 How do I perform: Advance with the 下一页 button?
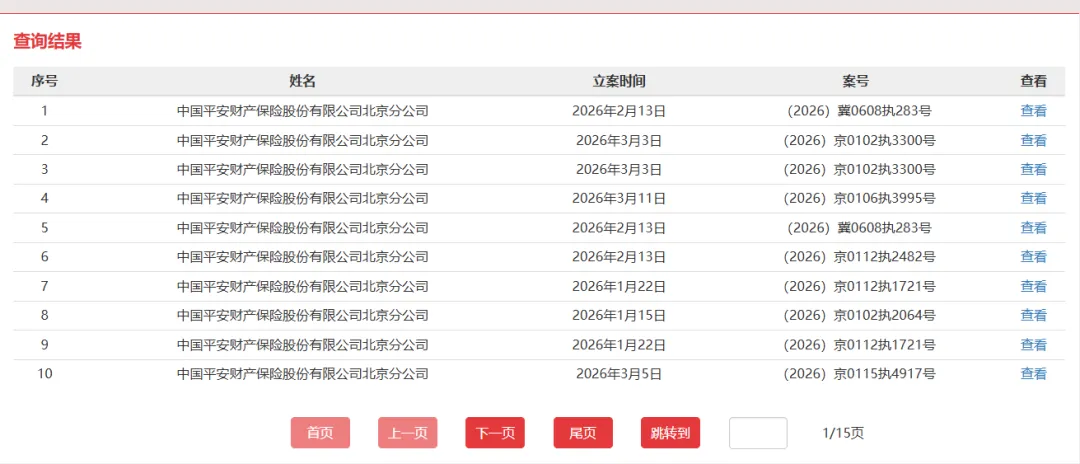coord(495,433)
